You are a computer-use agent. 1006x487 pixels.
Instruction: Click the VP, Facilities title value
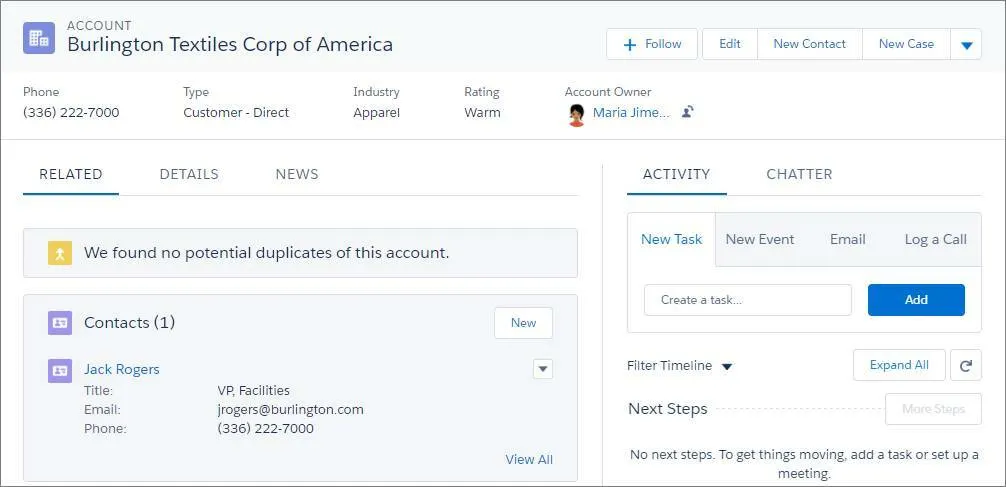point(253,390)
